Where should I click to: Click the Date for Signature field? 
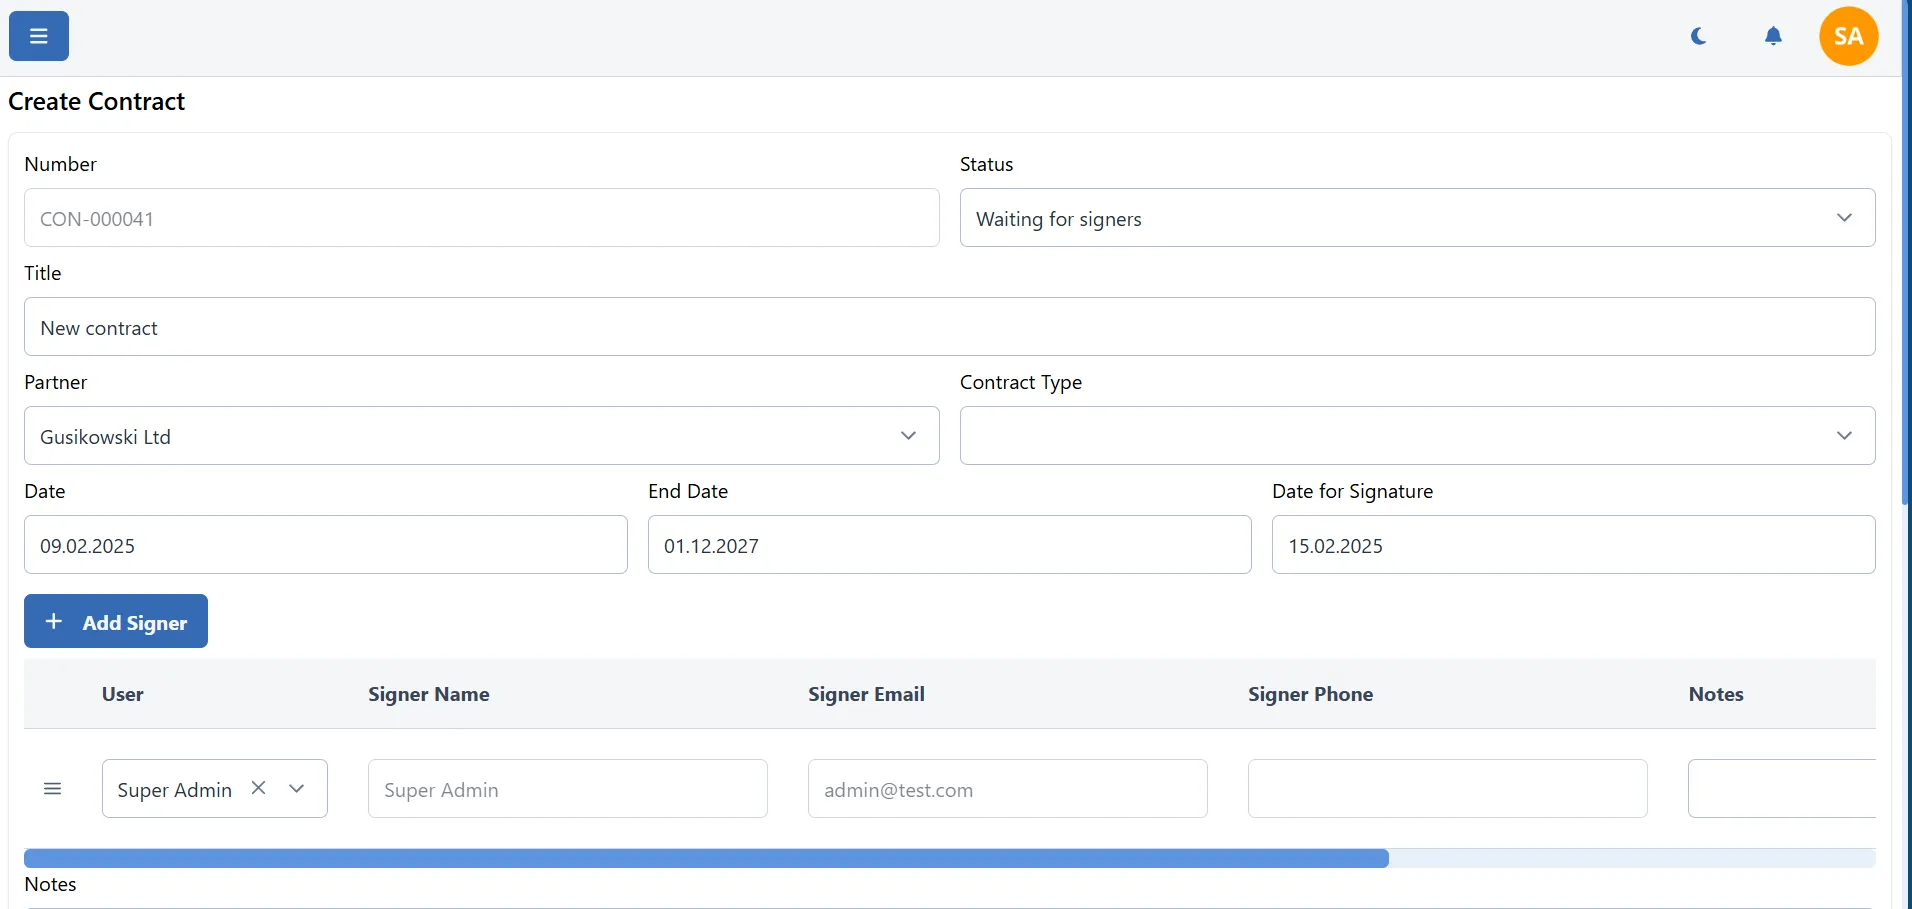[x=1573, y=545]
